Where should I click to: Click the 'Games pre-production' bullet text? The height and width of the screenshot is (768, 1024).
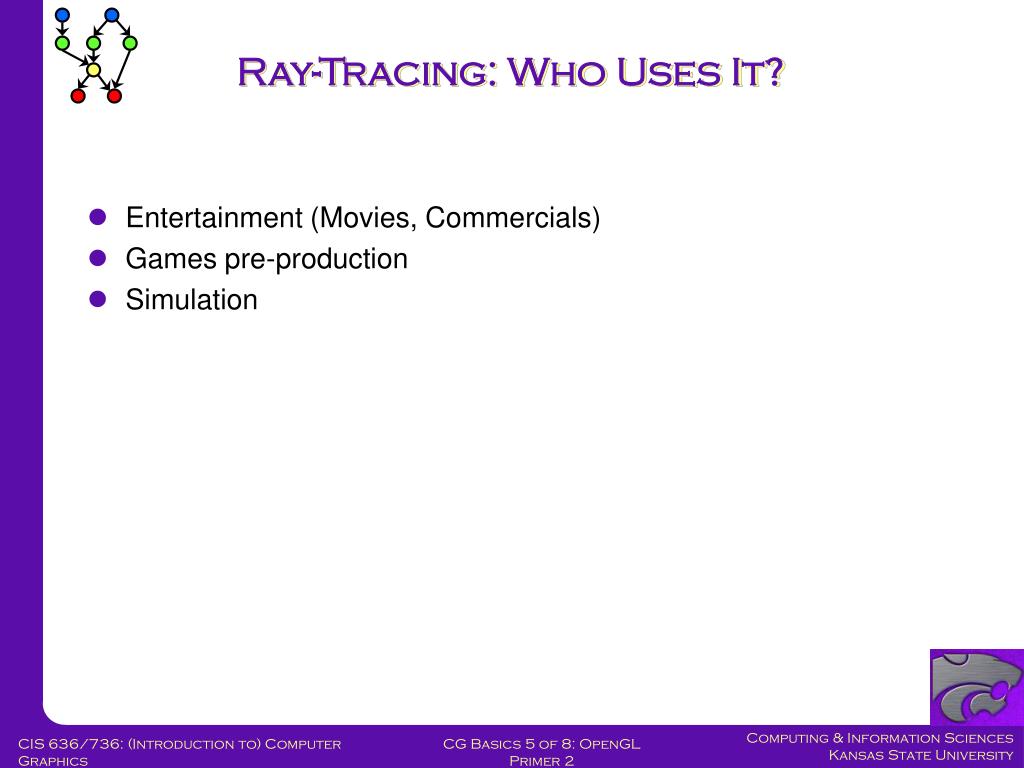coord(266,259)
